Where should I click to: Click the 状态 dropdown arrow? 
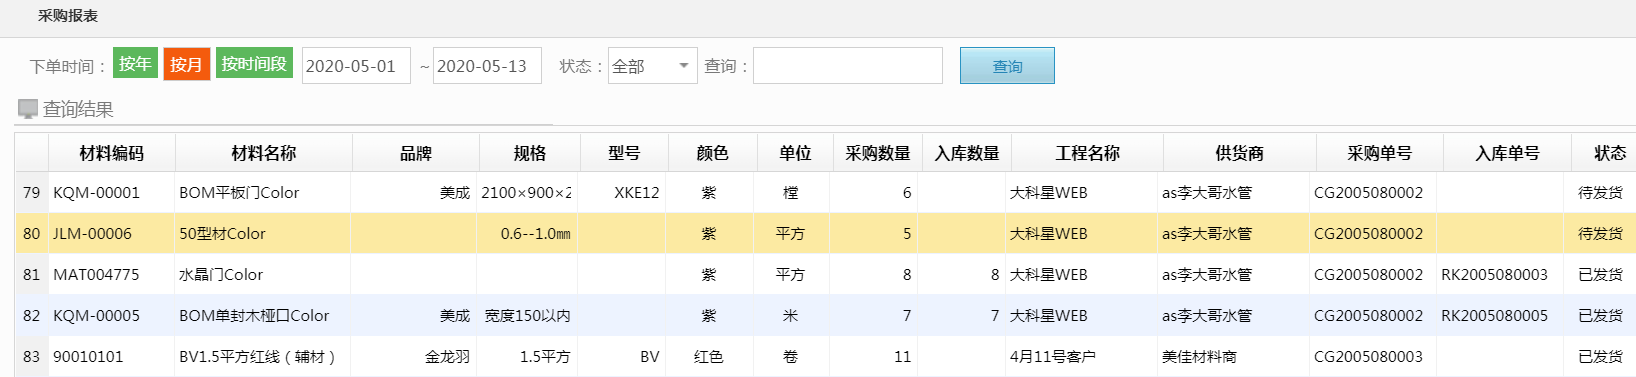tap(684, 66)
